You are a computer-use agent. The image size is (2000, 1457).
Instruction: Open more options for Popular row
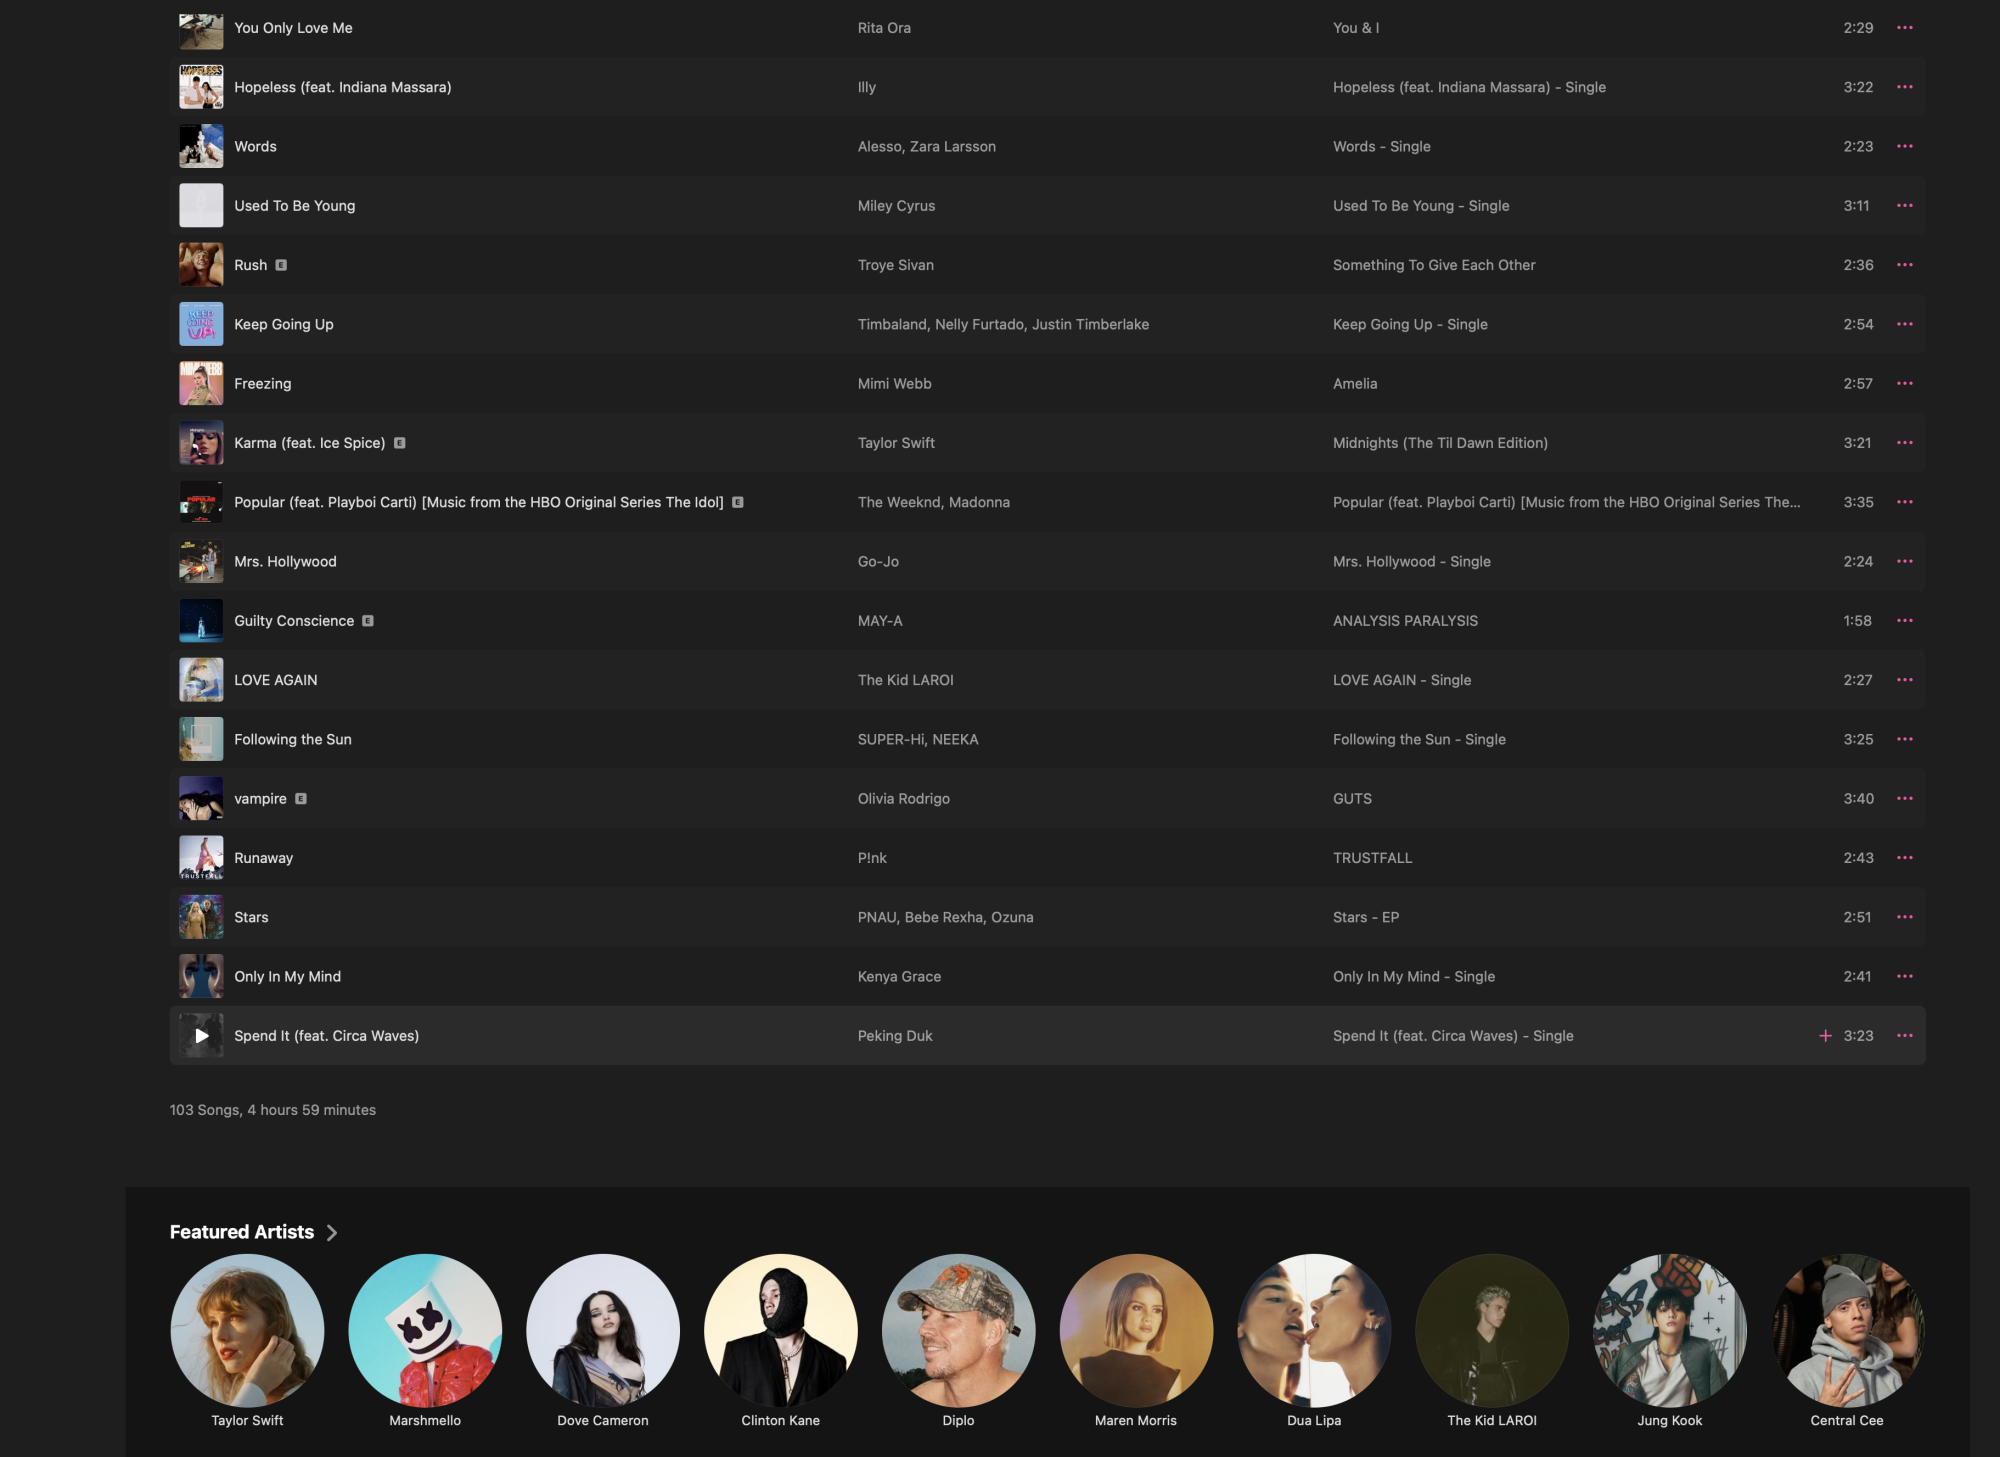pyautogui.click(x=1904, y=502)
